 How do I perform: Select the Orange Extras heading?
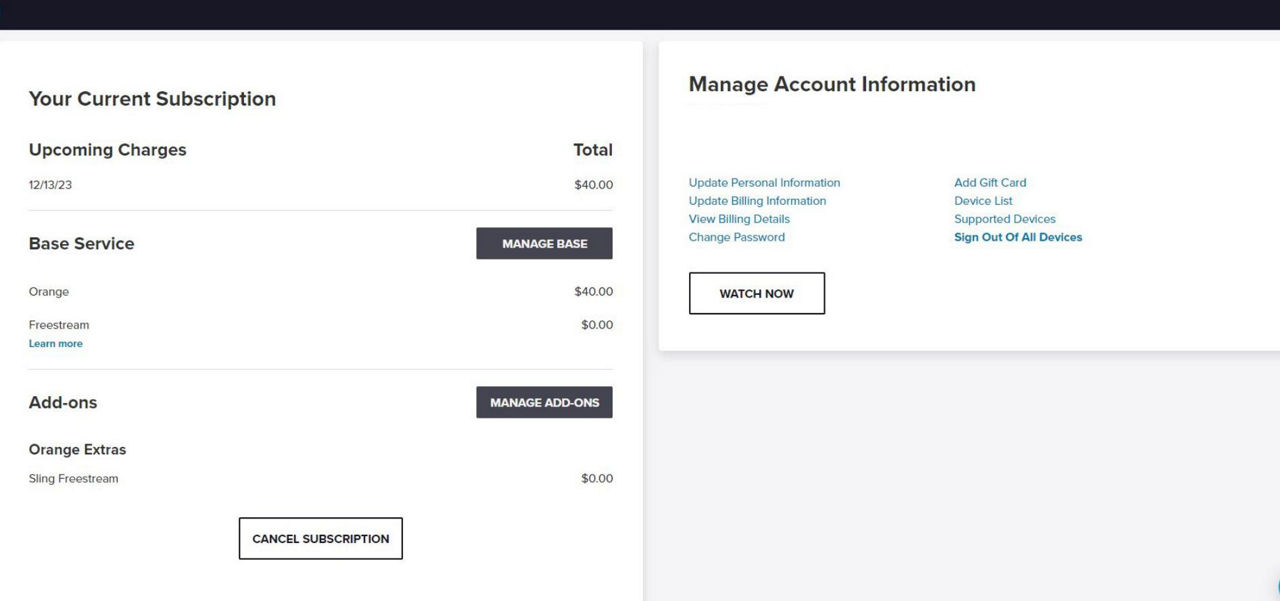[78, 450]
